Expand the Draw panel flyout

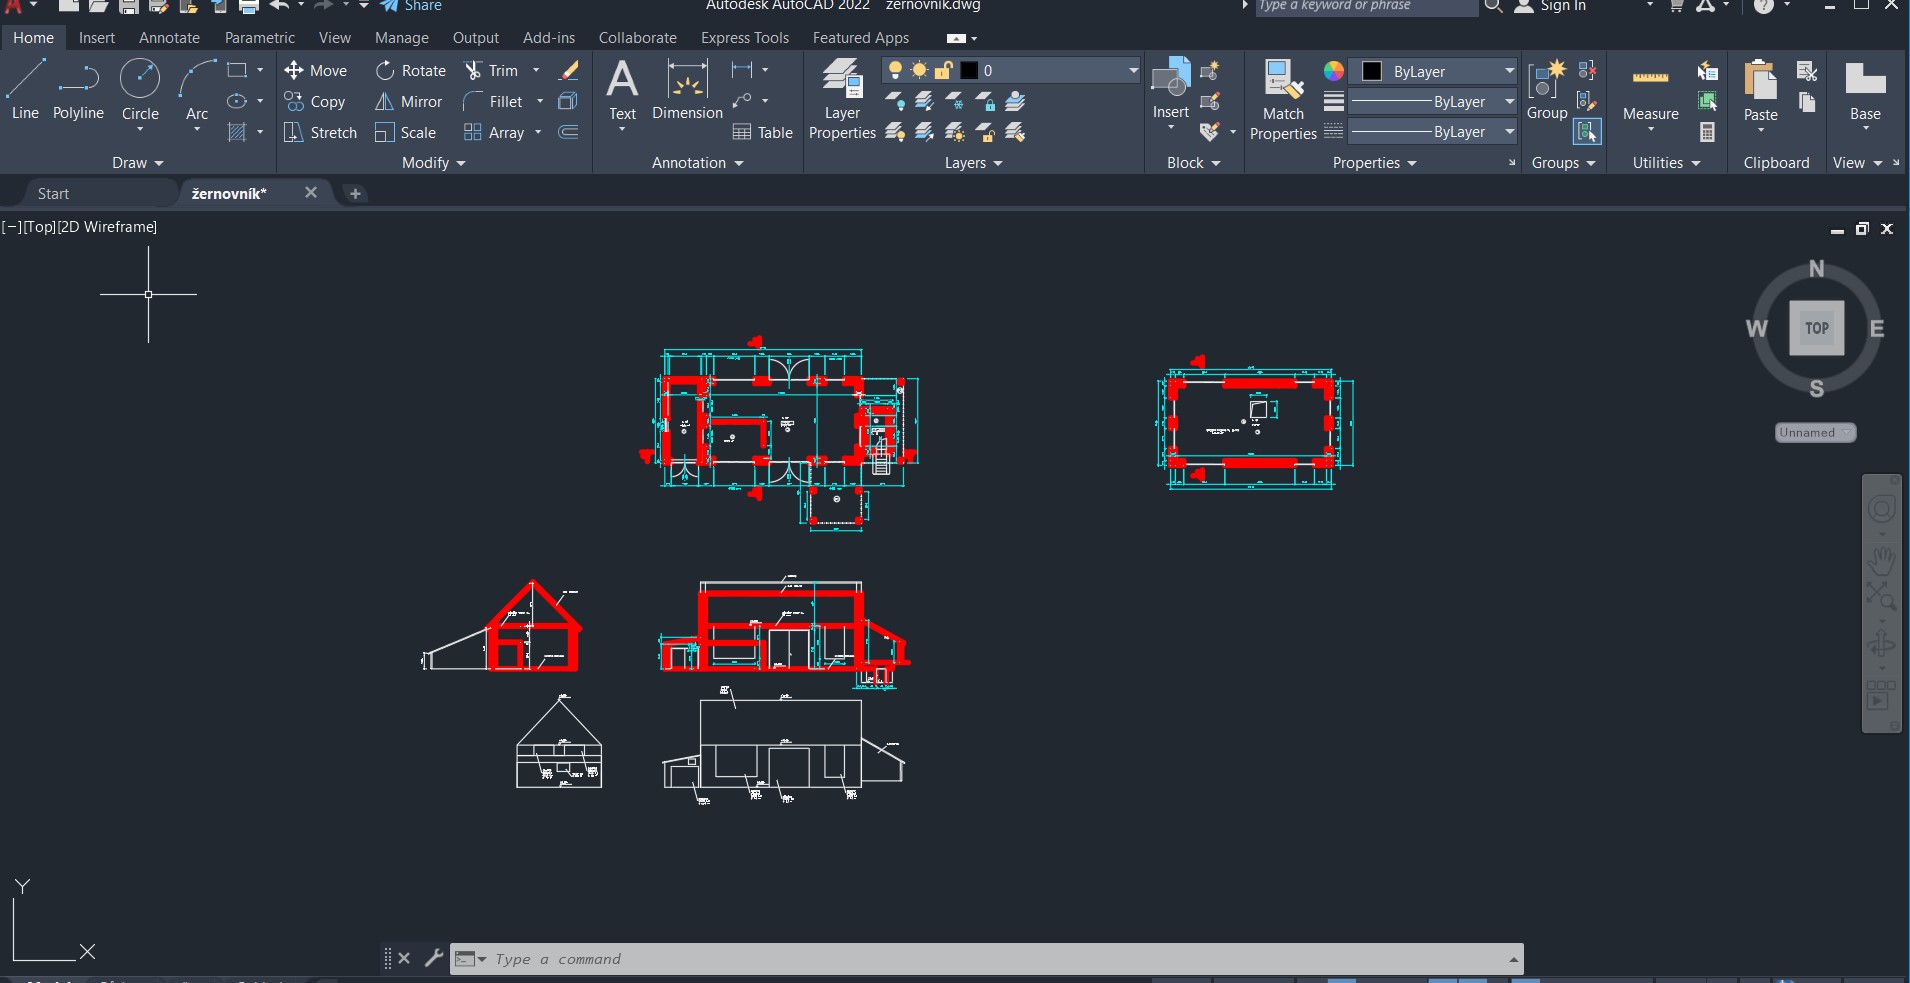tap(138, 163)
